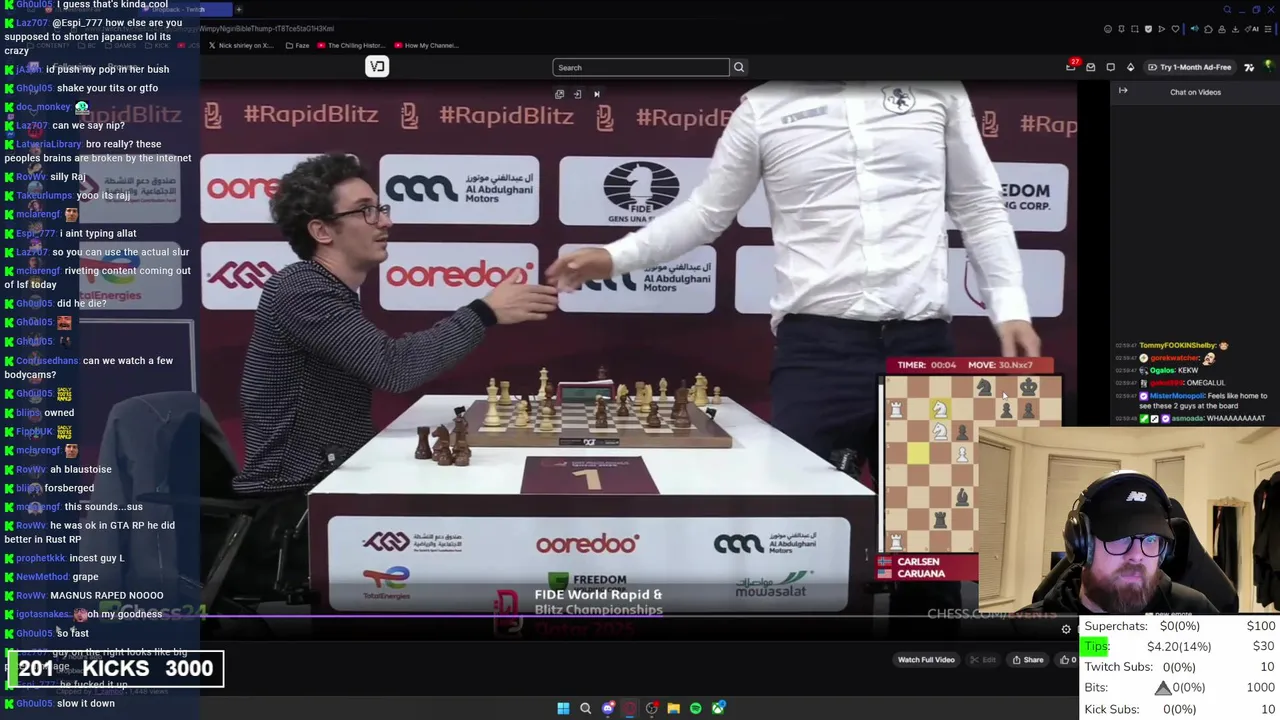The image size is (1280, 720).
Task: Click Try 1-Month Ad-Free button
Action: click(x=1189, y=67)
